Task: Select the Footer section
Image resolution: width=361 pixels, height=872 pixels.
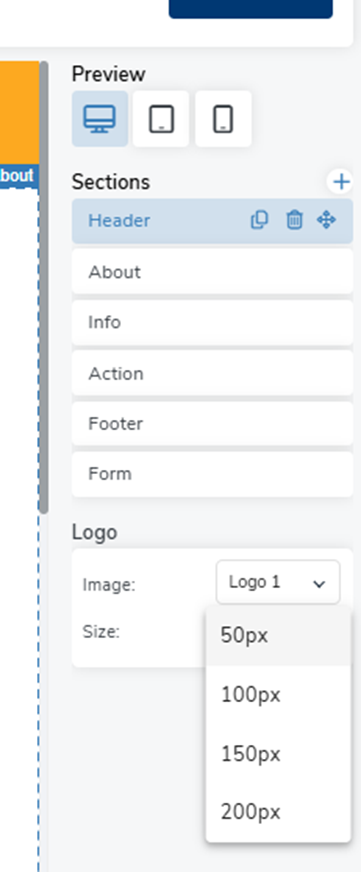Action: (x=212, y=424)
